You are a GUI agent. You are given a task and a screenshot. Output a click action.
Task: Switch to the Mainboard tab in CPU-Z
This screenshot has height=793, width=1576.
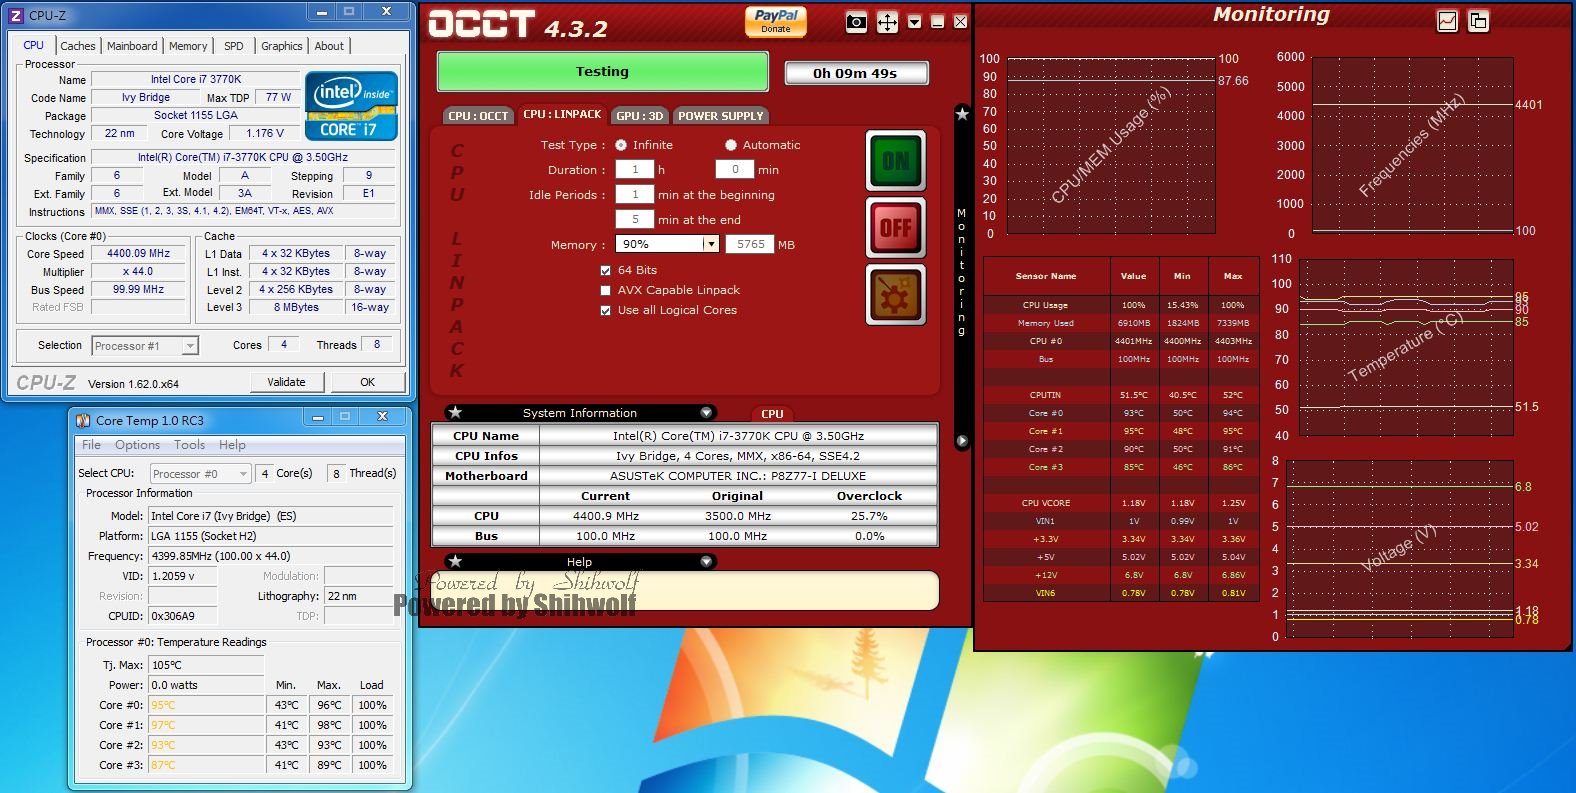tap(132, 46)
